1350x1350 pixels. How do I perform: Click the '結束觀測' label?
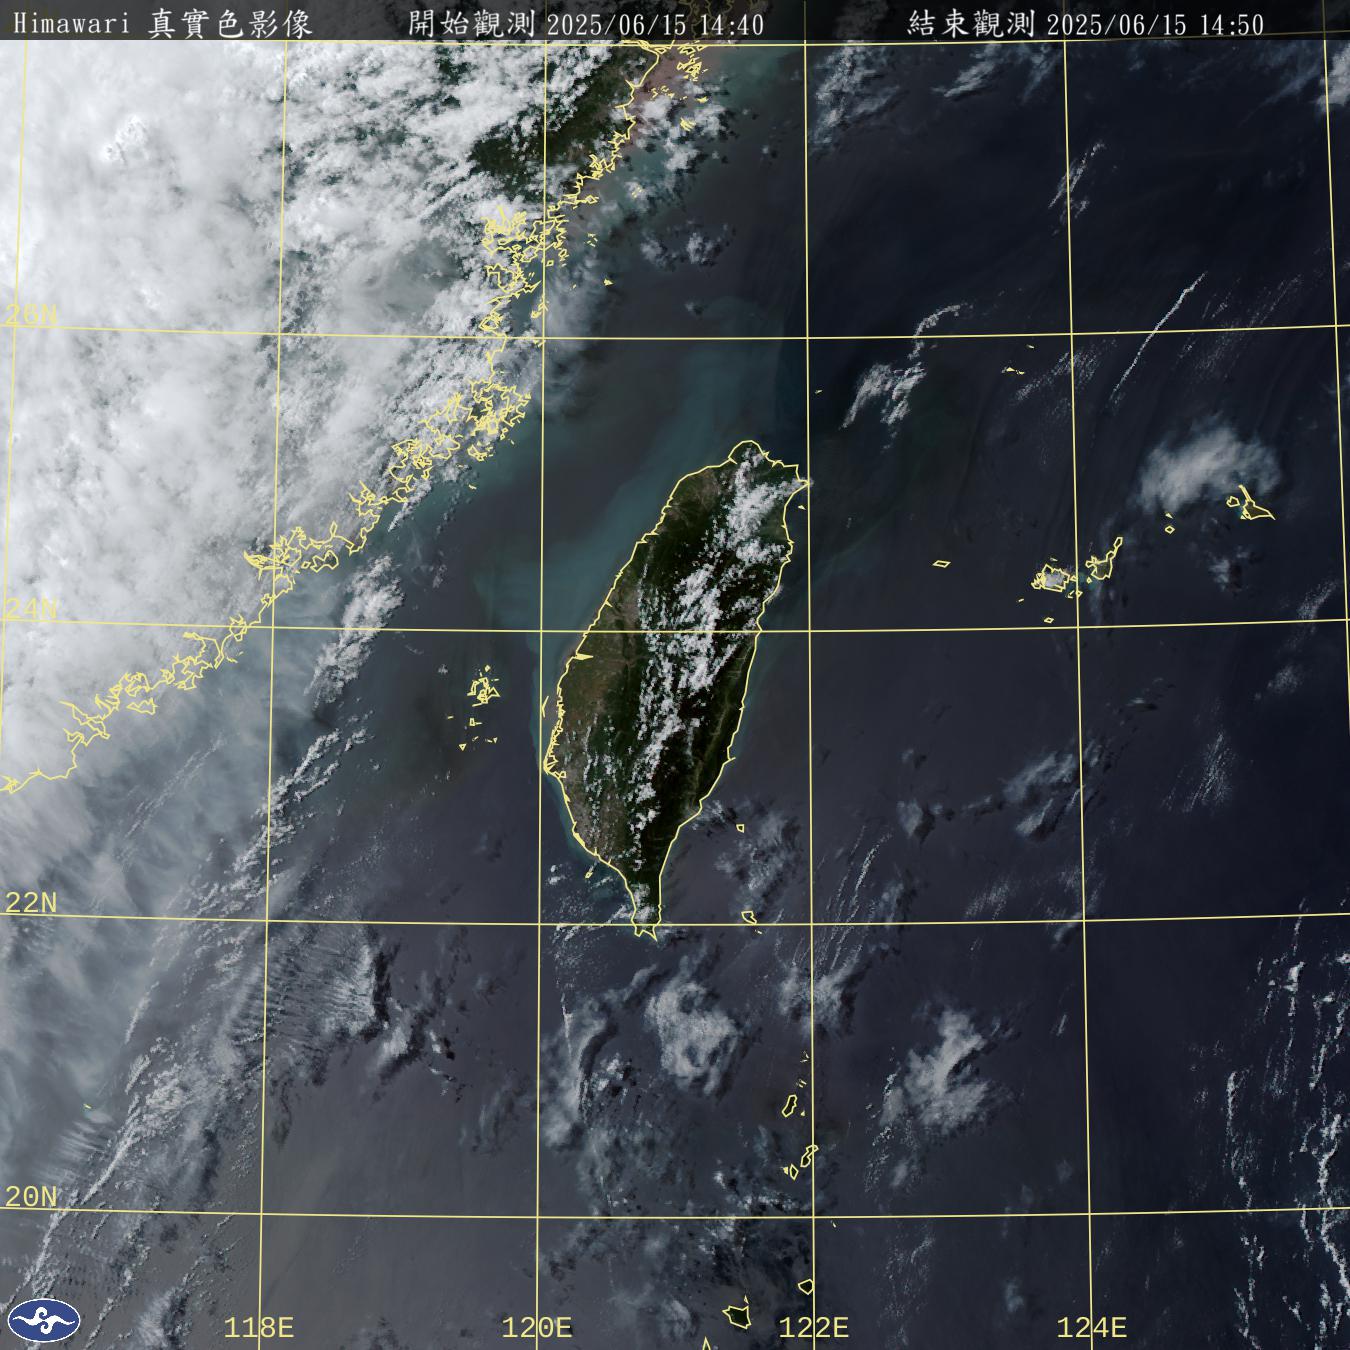971,24
